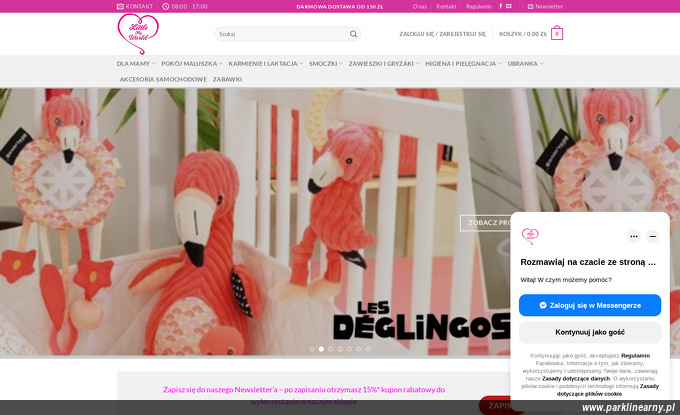The height and width of the screenshot is (415, 680).
Task: Expand the UBRANKA dropdown
Action: click(525, 63)
